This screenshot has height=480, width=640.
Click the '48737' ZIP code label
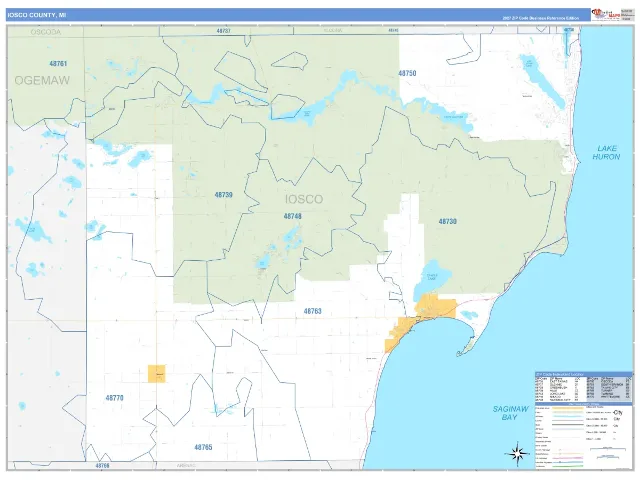pos(223,31)
